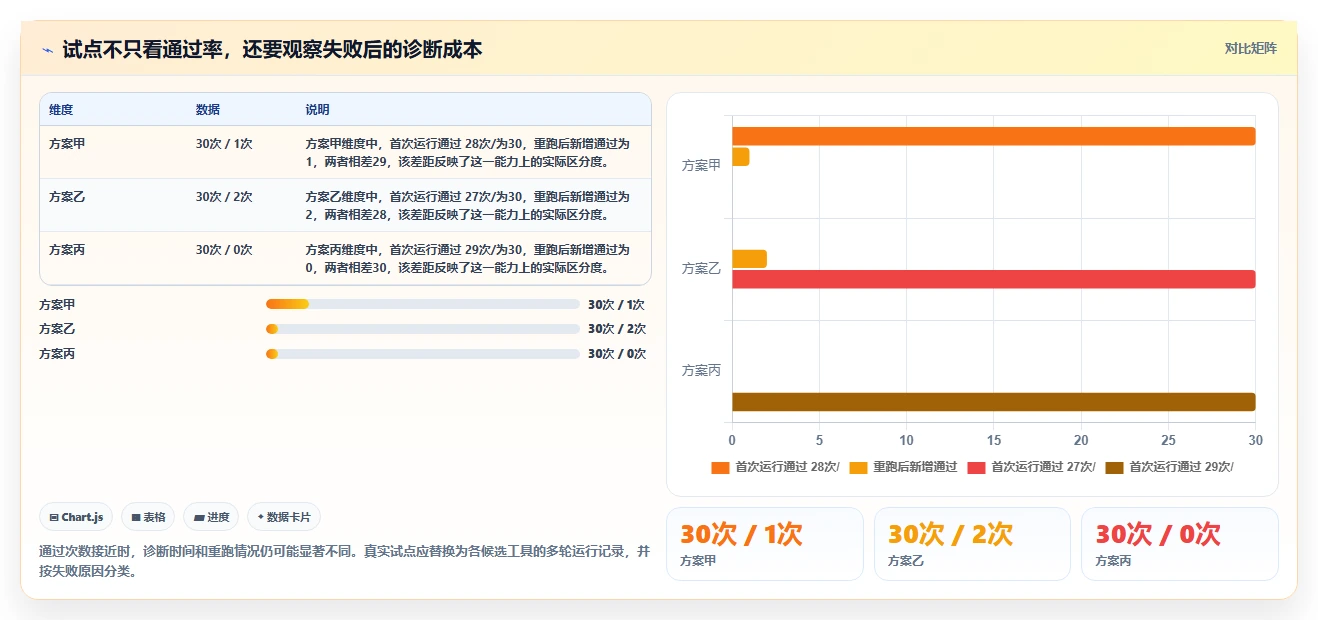Click the 对比矩阵 label in the header
The height and width of the screenshot is (620, 1318).
coord(1251,48)
